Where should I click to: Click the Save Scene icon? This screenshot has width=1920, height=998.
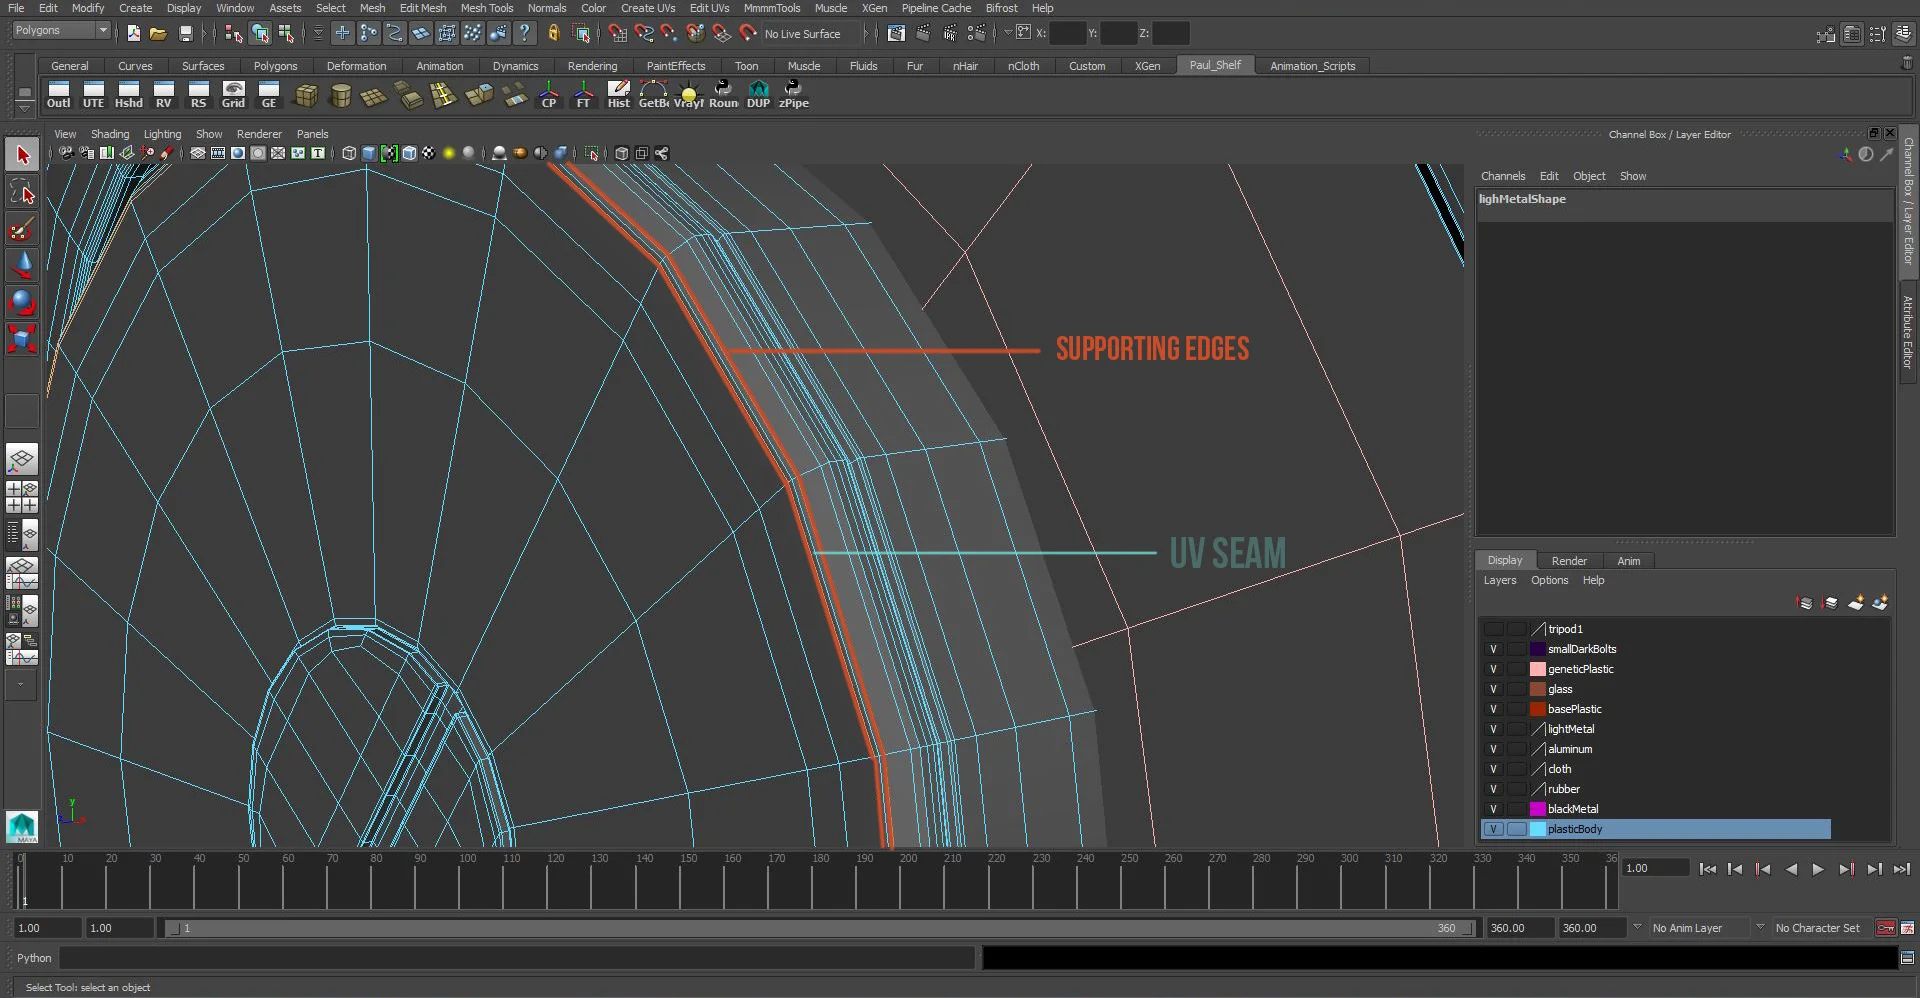(185, 33)
